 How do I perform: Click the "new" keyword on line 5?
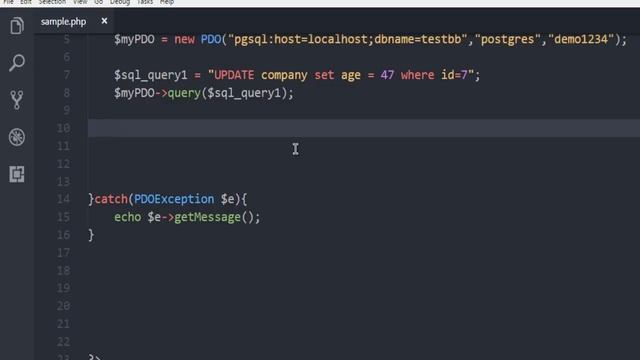pyautogui.click(x=184, y=40)
